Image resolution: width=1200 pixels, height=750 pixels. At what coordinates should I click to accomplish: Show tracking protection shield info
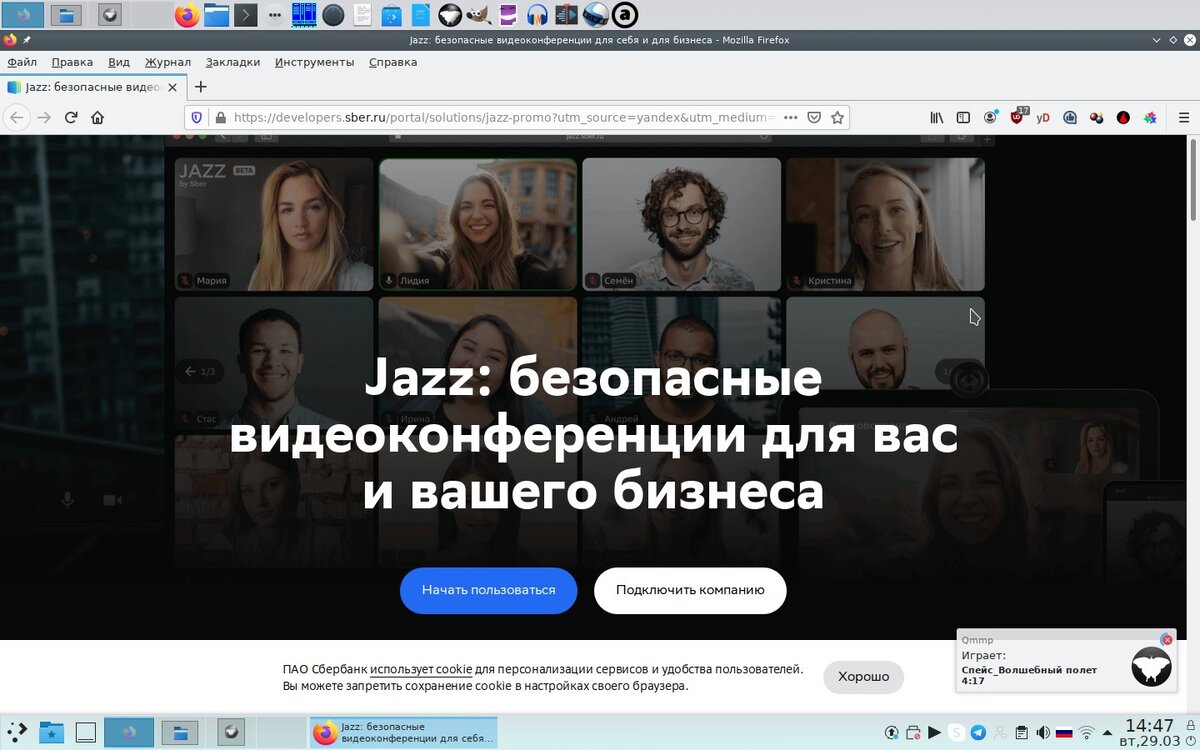(196, 117)
